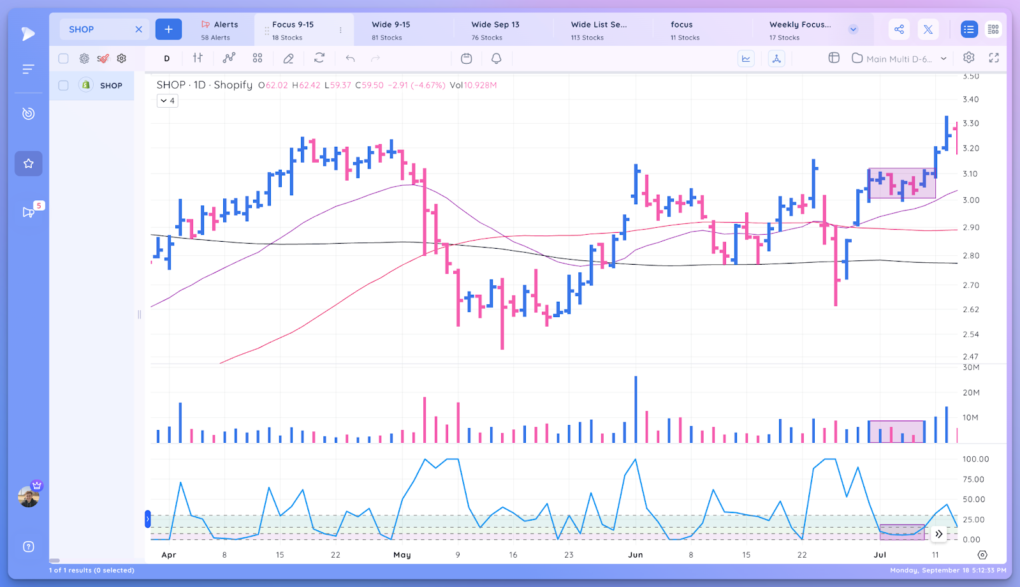Collapse the '4' indicator expander on the chart
The image size is (1020, 587).
166,100
